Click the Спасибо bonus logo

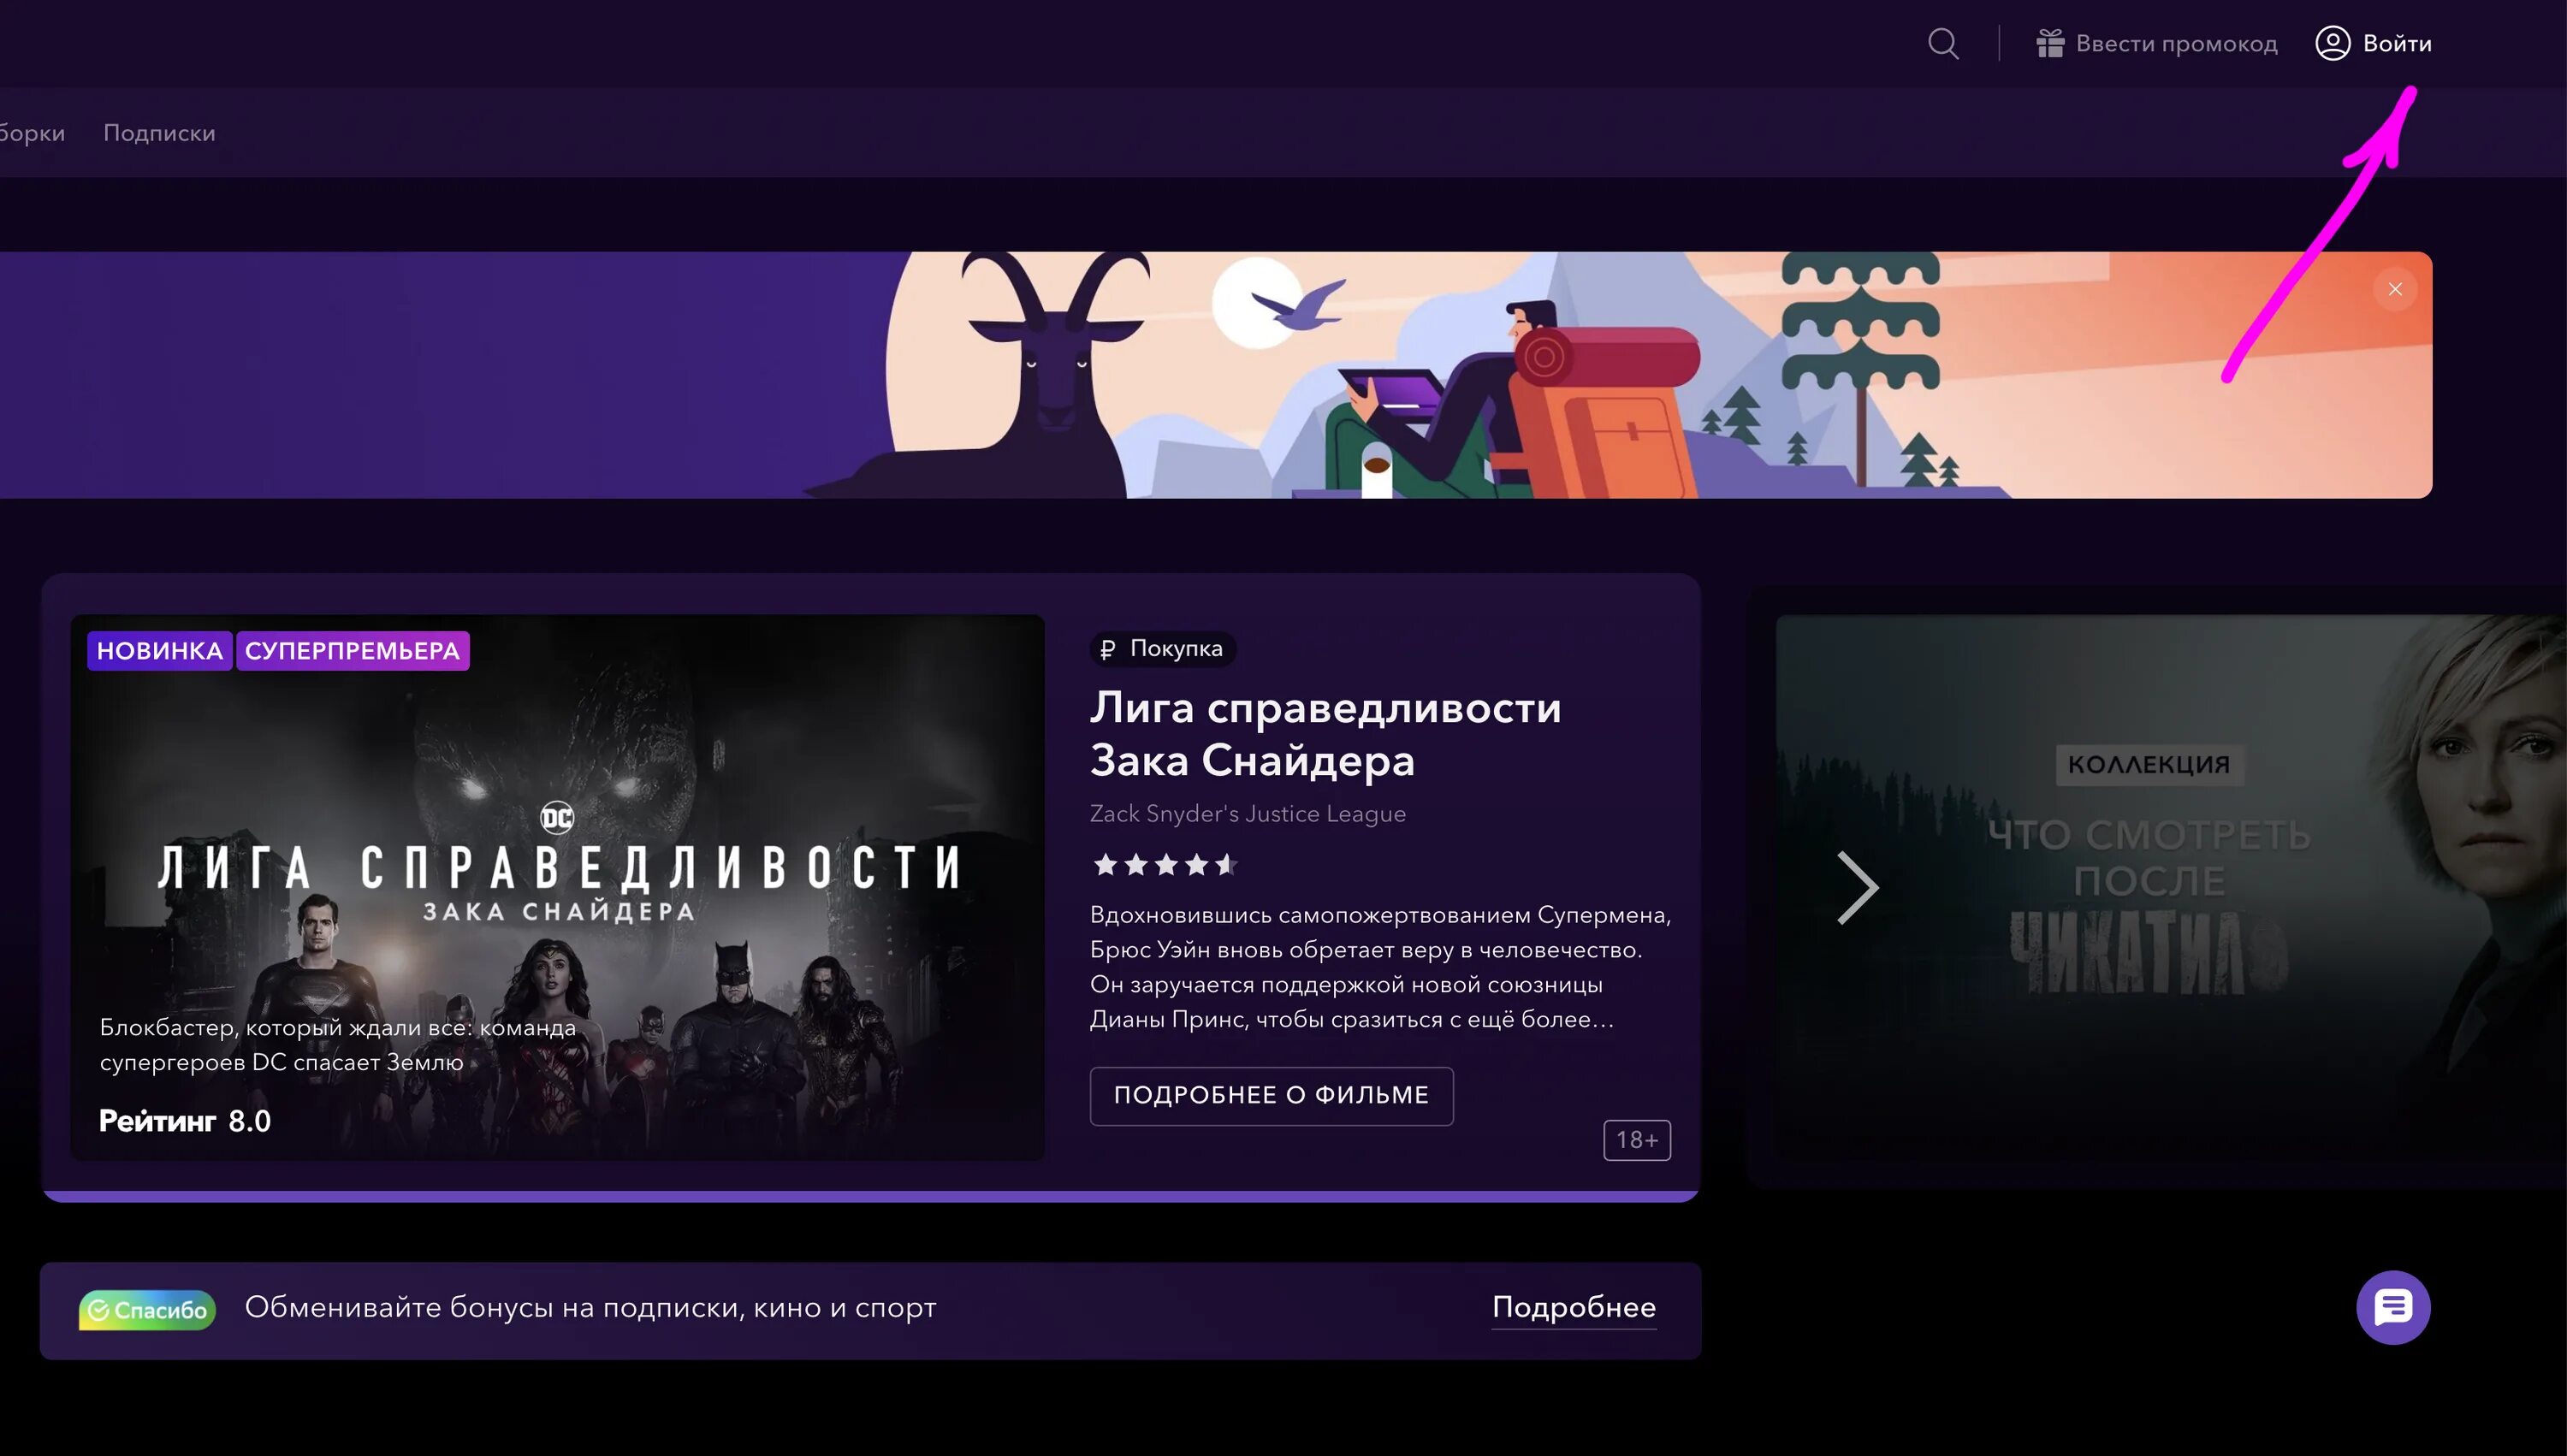point(147,1310)
